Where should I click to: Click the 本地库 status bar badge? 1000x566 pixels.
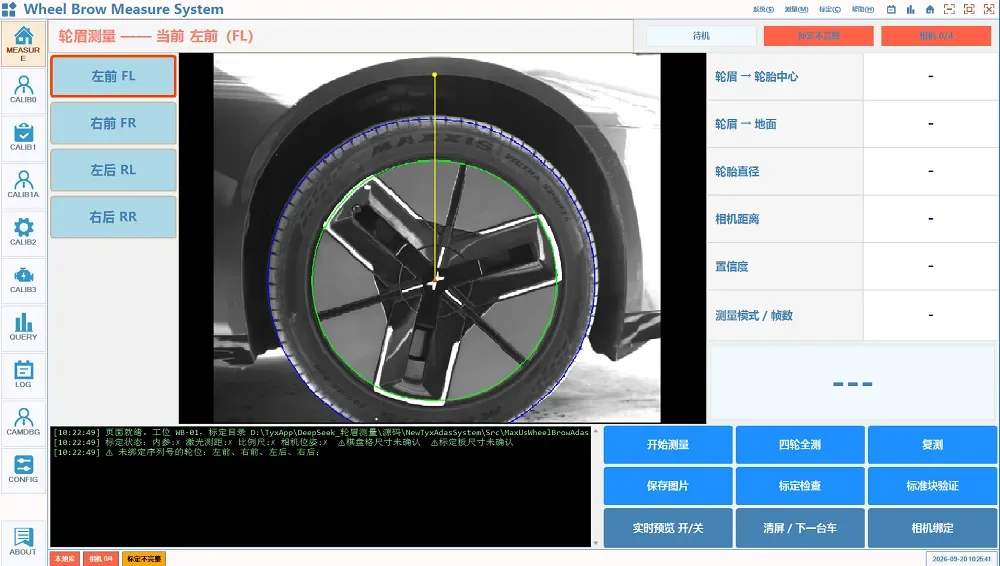[64, 558]
